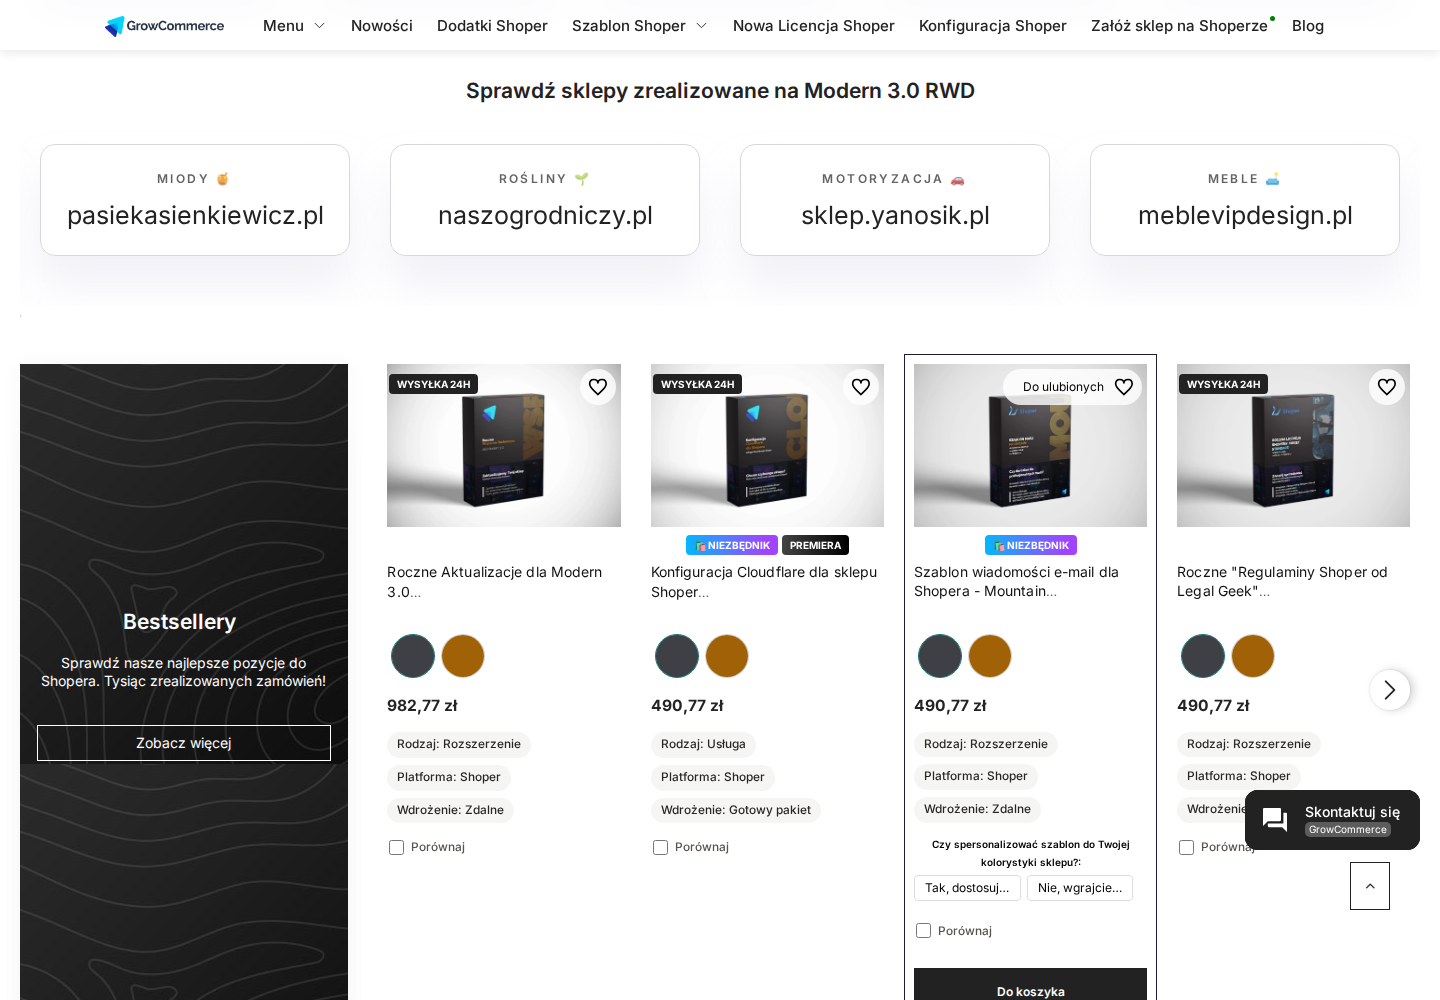The height and width of the screenshot is (1000, 1440).
Task: Open pasiekasienkiewicz.pl store card
Action: tap(195, 200)
